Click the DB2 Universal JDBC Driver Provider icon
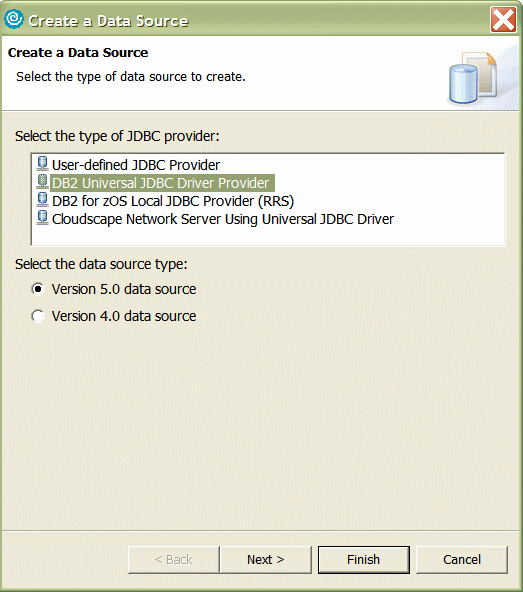Screen dimensions: 523x592 tap(42, 182)
